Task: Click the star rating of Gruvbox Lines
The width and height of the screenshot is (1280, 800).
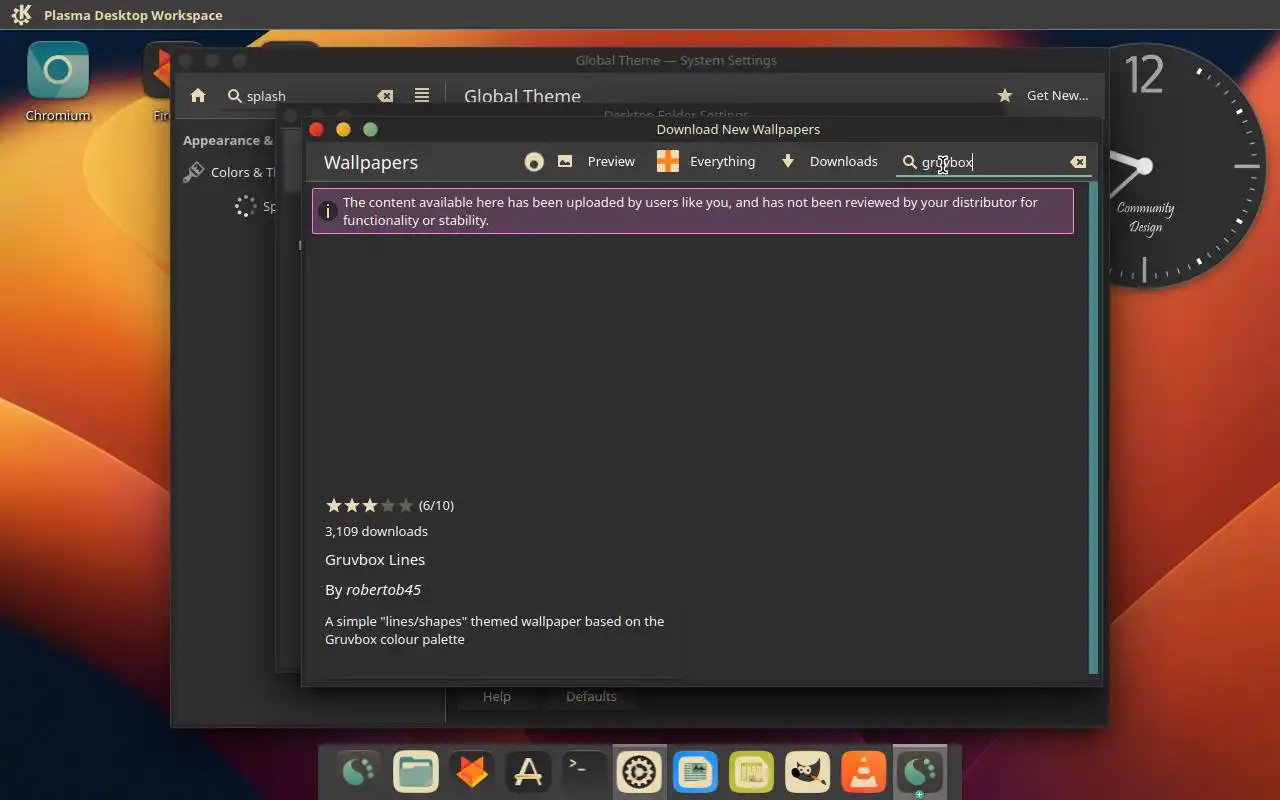Action: click(x=369, y=505)
